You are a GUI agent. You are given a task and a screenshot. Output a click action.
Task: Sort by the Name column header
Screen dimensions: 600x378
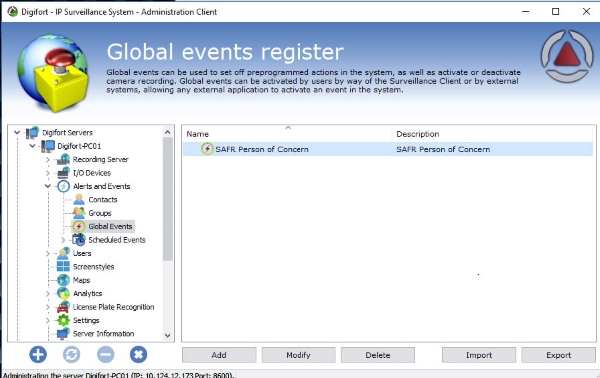(x=287, y=134)
